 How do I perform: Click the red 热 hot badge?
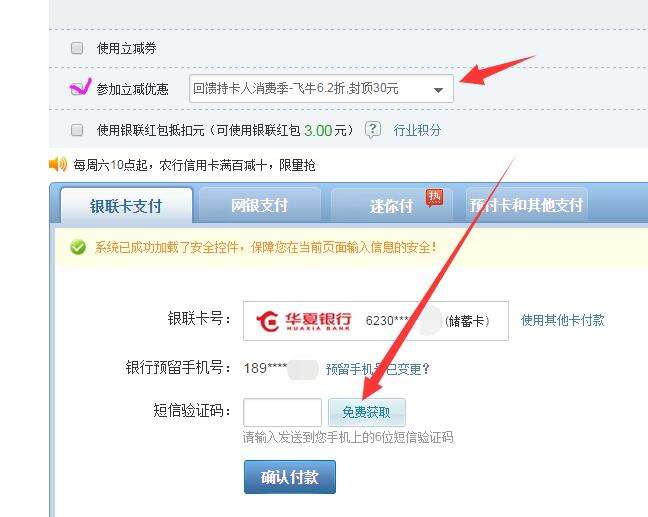click(434, 198)
